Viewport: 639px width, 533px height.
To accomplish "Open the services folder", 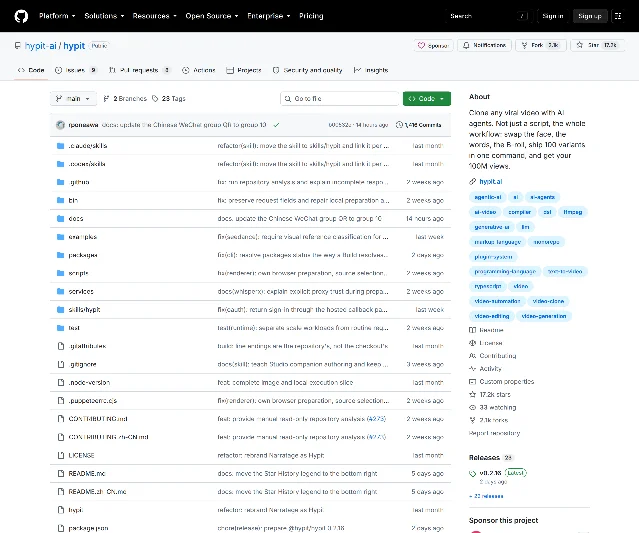I will pos(81,291).
